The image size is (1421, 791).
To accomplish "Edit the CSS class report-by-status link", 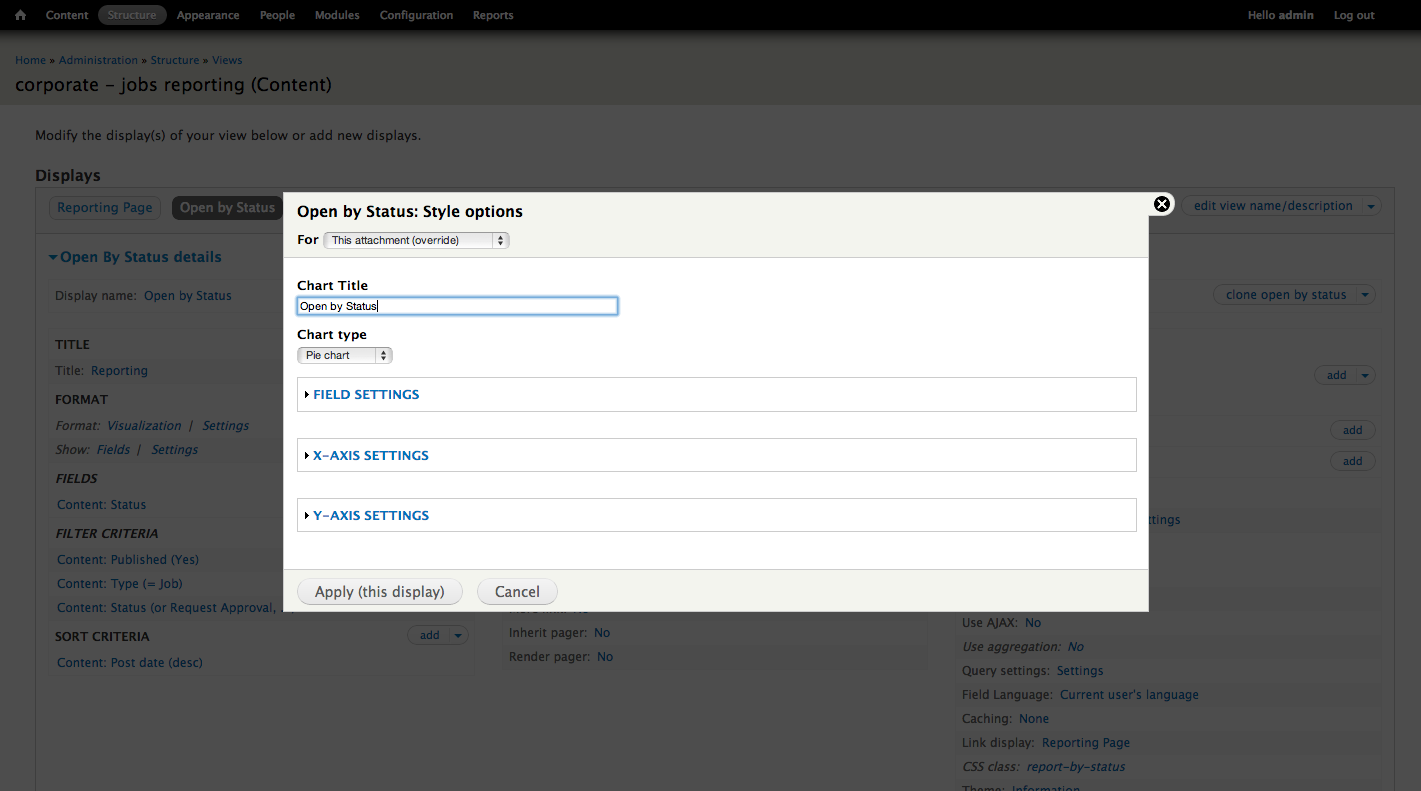I will (x=1076, y=767).
